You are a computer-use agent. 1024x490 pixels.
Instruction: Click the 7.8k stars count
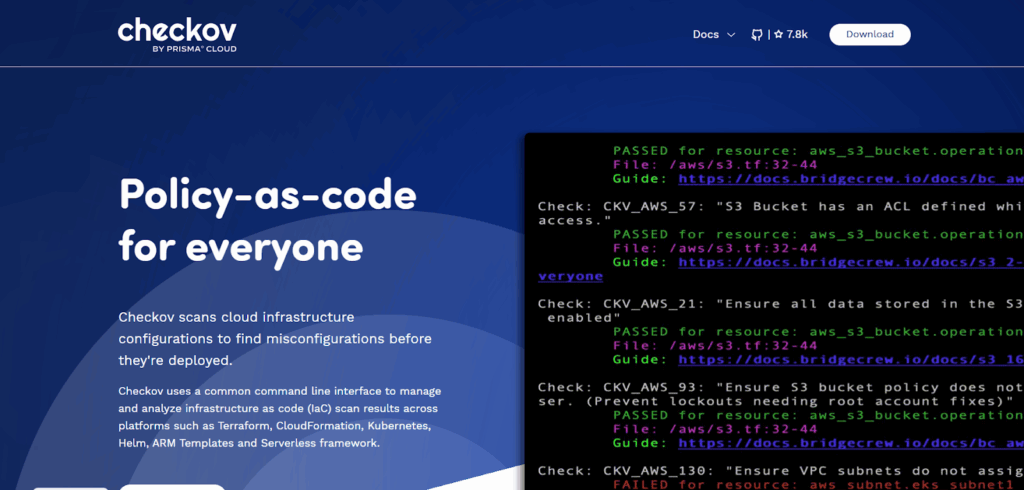tap(797, 34)
